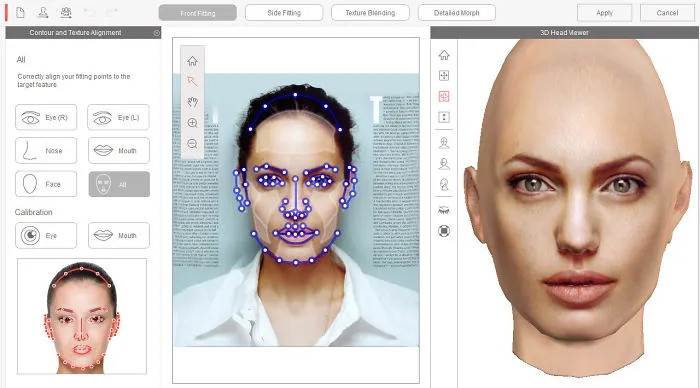Toggle the eyelash display icon
Screen dimensions: 700x388
(x=444, y=210)
